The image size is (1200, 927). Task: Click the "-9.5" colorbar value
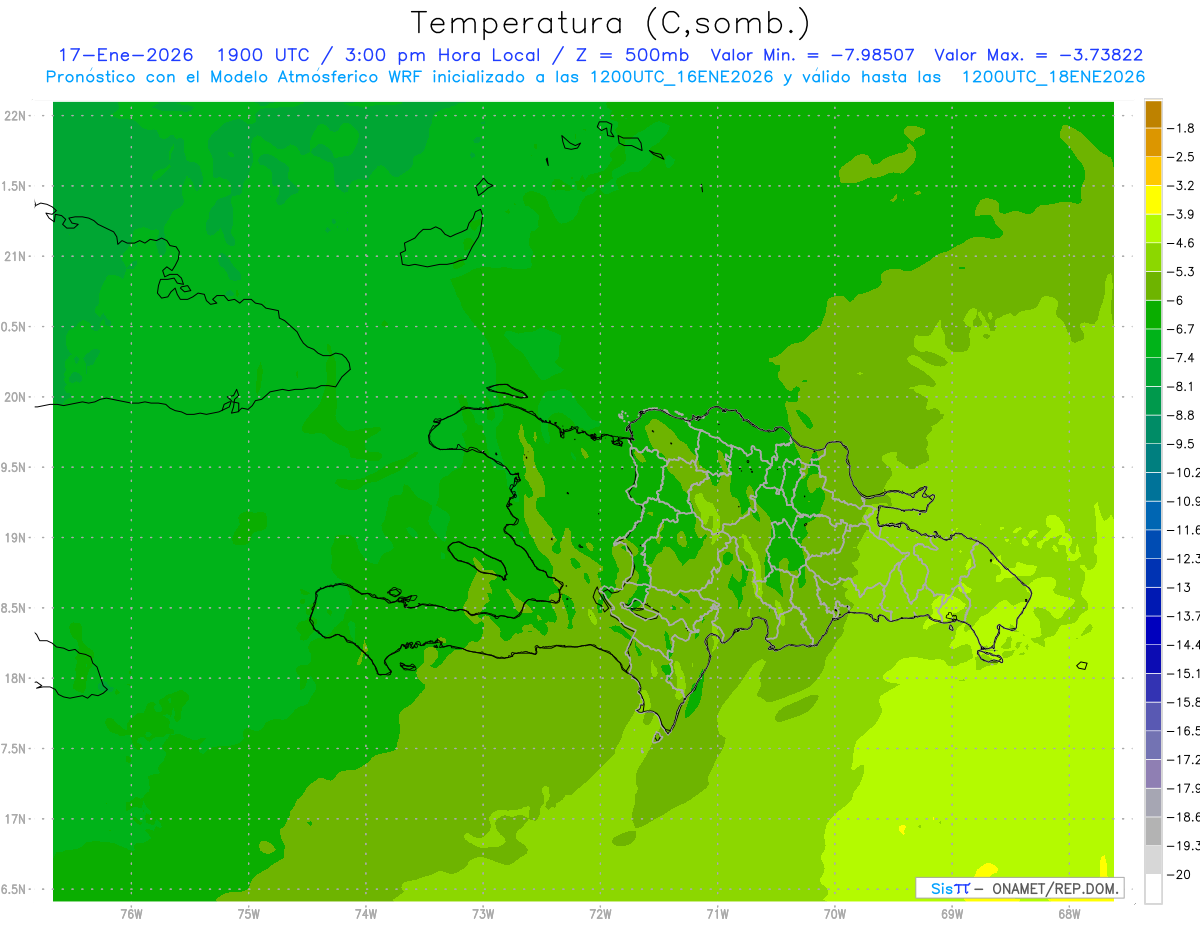[1182, 443]
